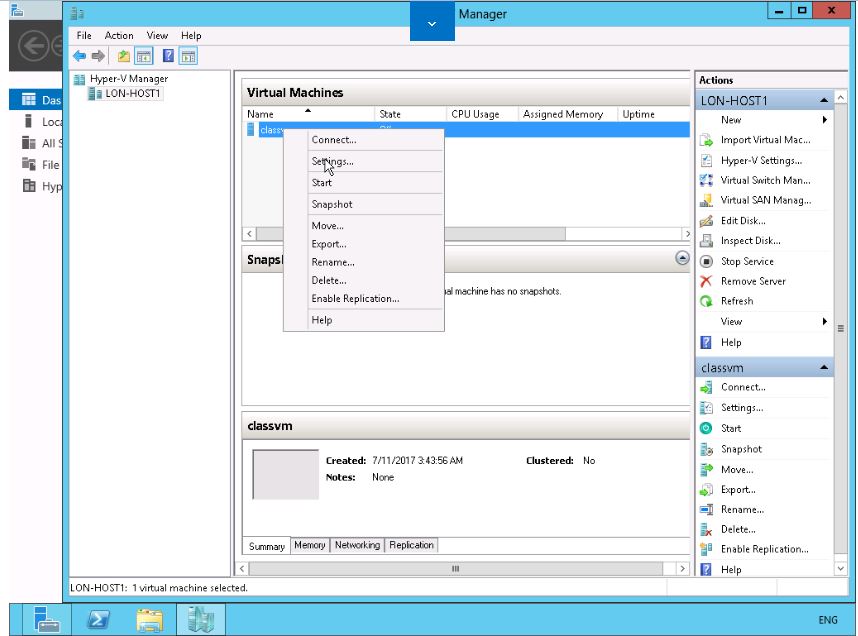Choose Settings... in the context menu
Viewport: 858px width, 636px height.
332,161
